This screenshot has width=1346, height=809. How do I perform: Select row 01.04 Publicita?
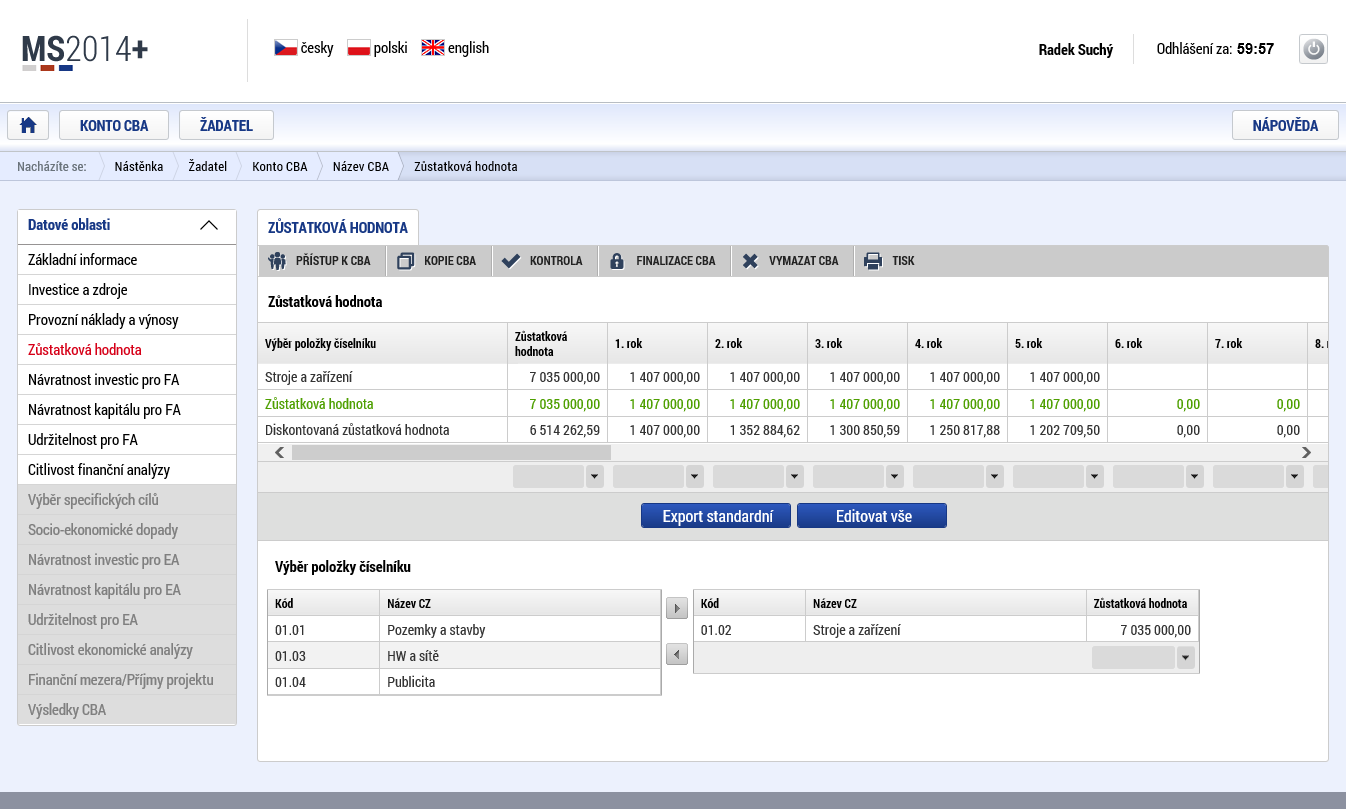(x=464, y=682)
